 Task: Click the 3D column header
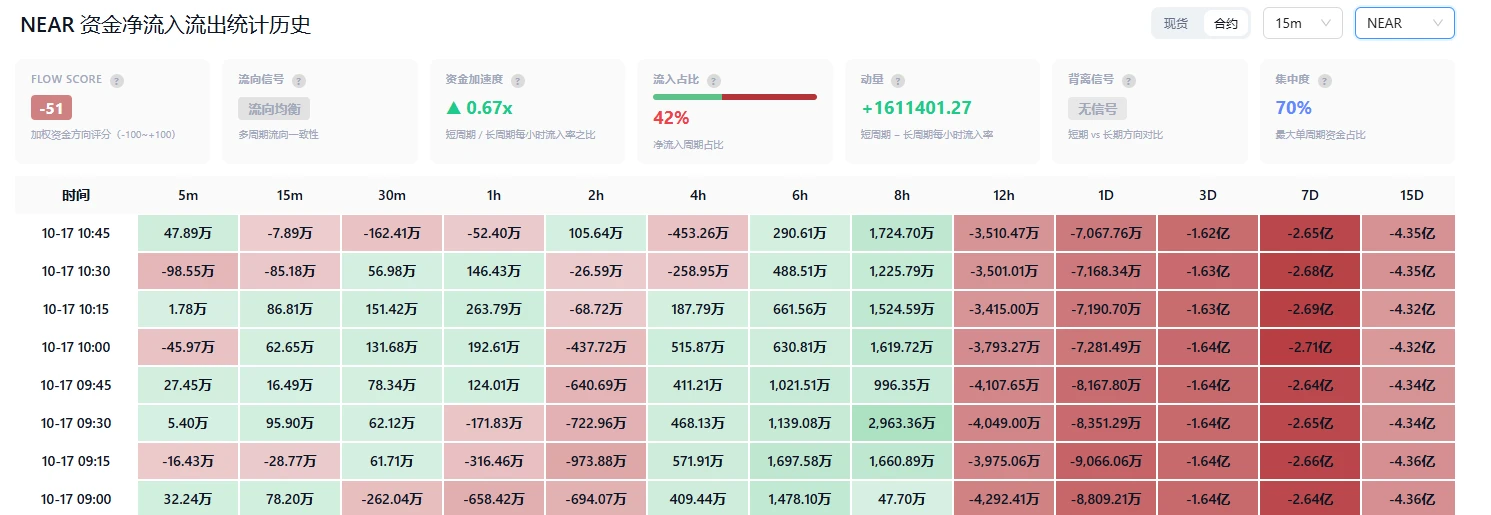pyautogui.click(x=1208, y=195)
